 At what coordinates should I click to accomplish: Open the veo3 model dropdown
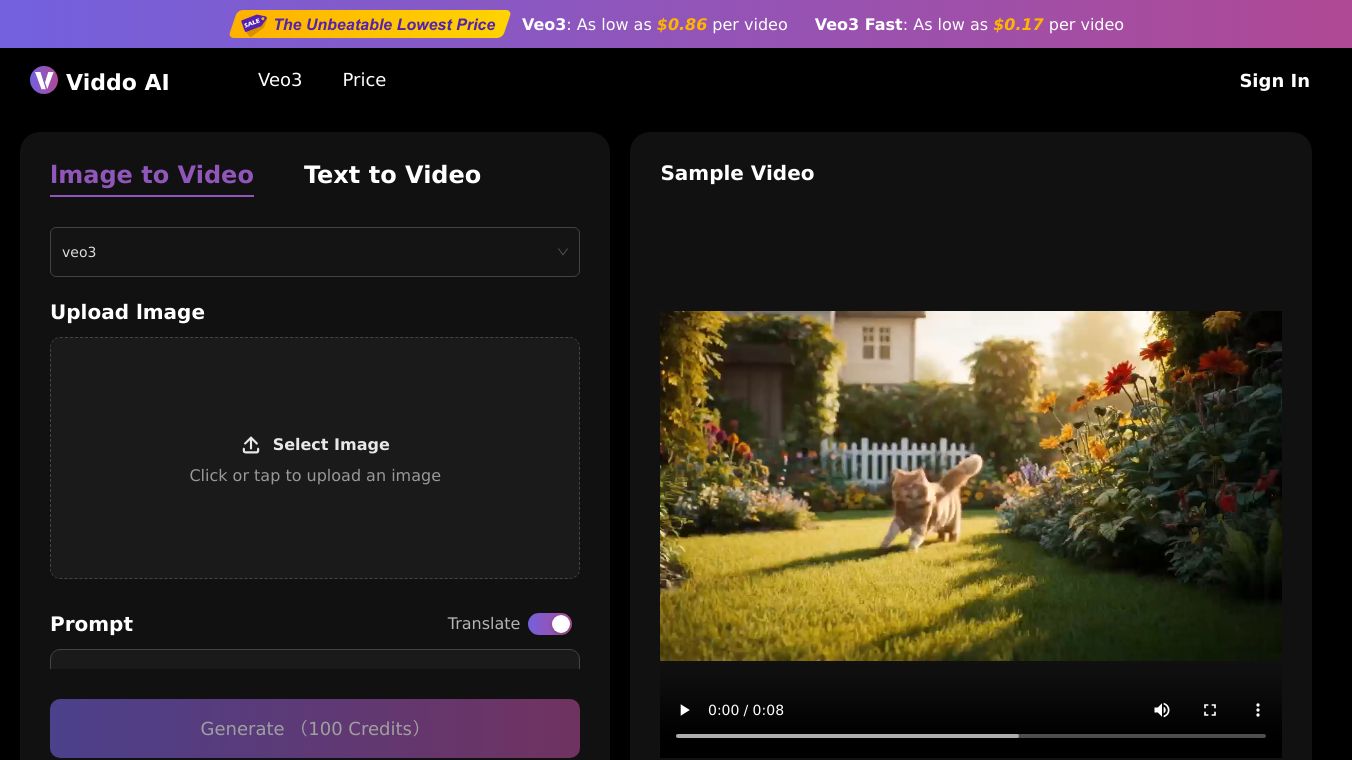click(315, 252)
